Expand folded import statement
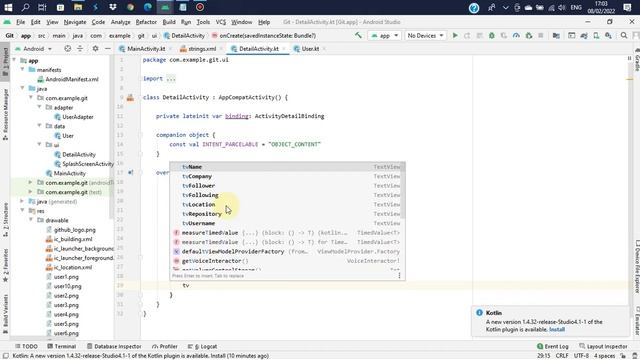 click(x=171, y=79)
